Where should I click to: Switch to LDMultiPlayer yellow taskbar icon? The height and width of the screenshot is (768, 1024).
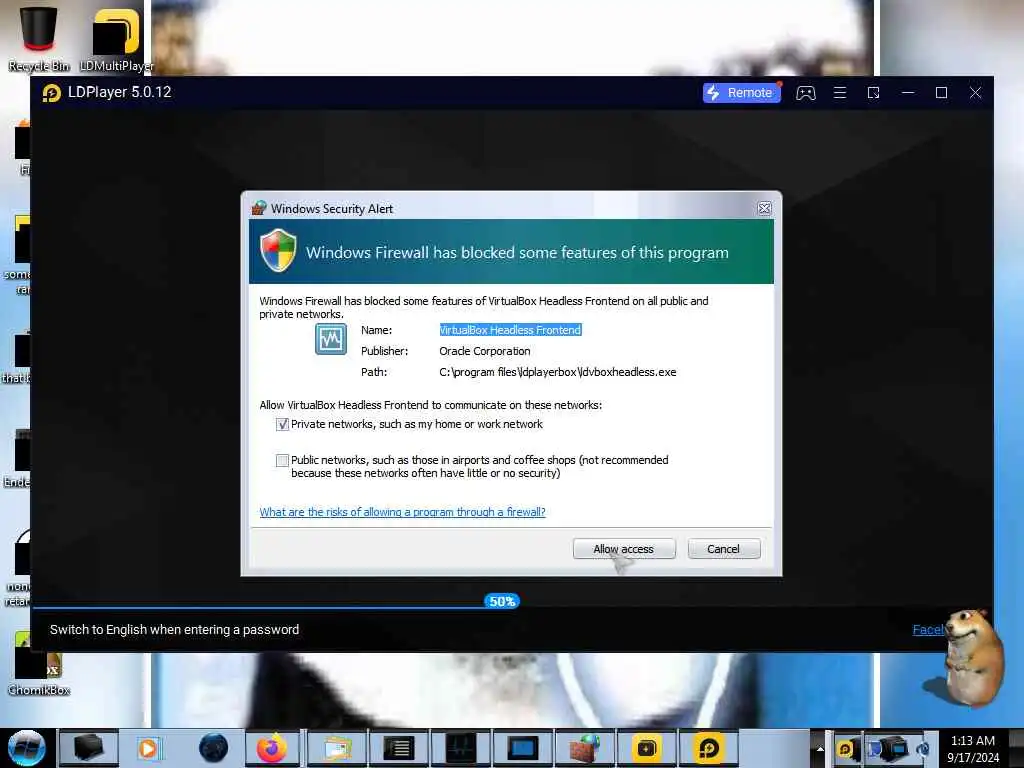coord(647,748)
